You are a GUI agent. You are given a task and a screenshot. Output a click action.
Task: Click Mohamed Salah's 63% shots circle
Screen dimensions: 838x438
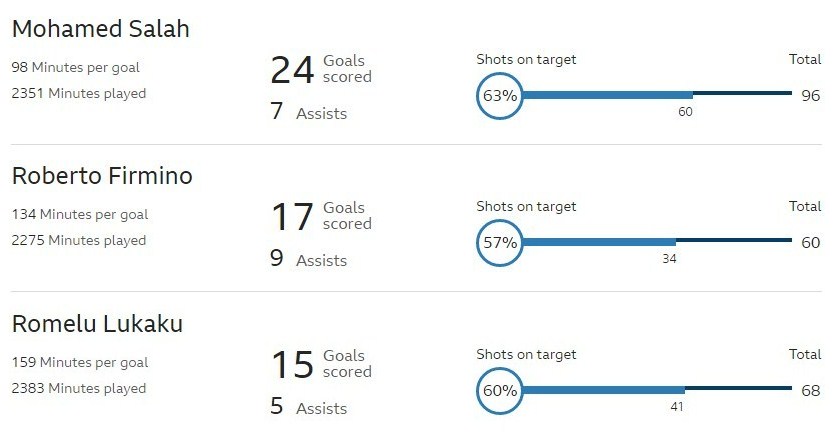(x=499, y=96)
